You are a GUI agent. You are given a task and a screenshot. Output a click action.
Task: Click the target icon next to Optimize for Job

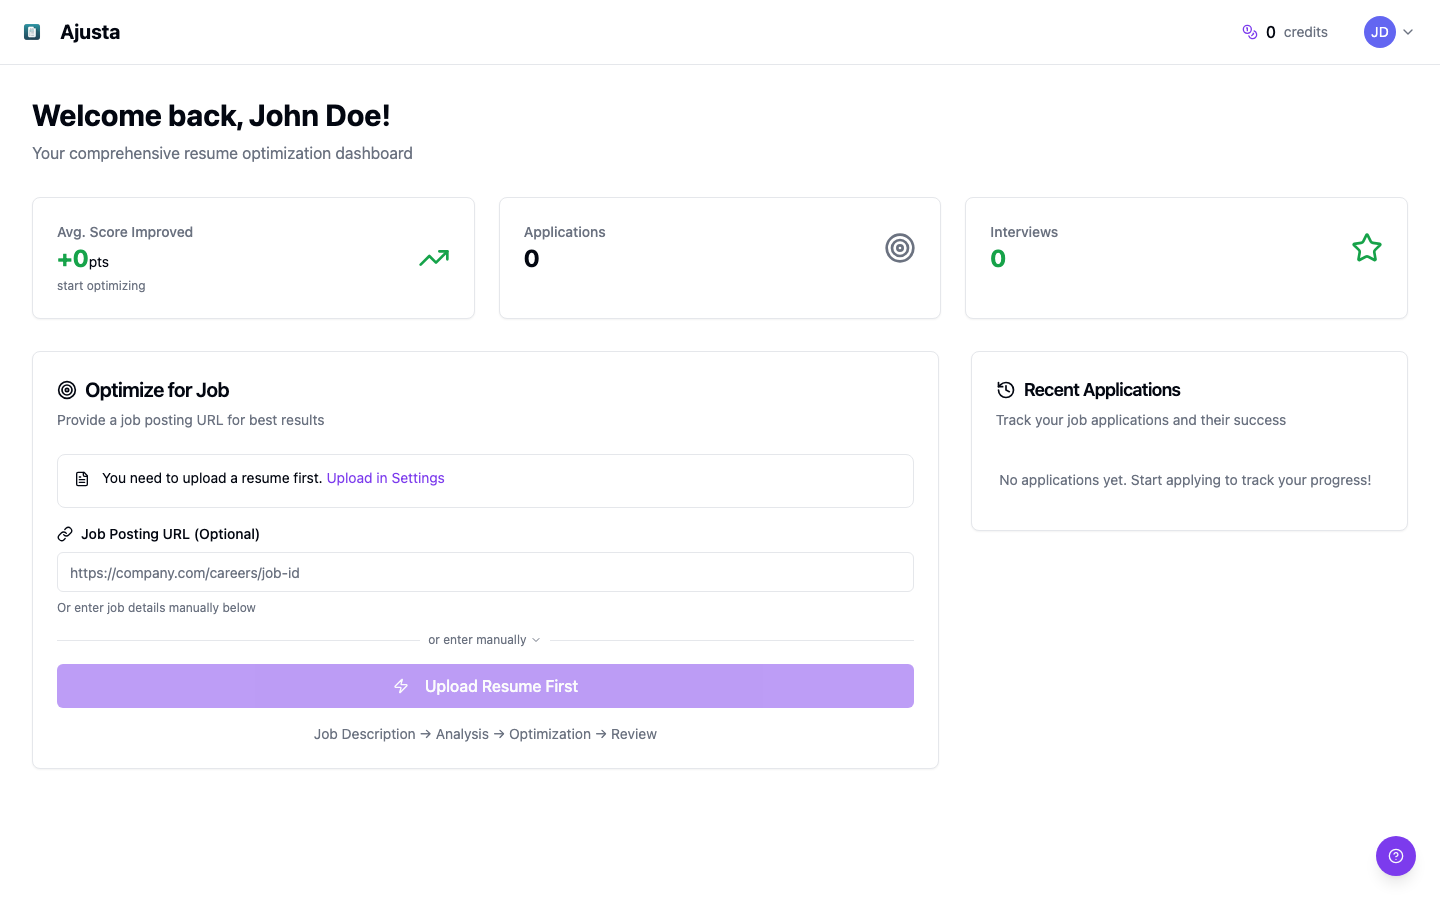(x=67, y=390)
